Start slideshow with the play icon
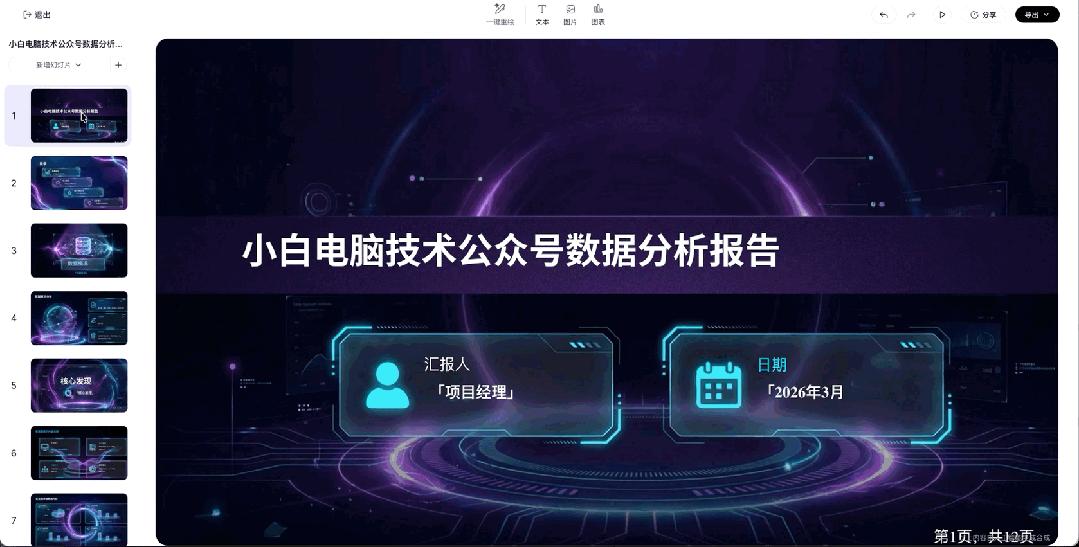The image size is (1079, 547). tap(942, 14)
